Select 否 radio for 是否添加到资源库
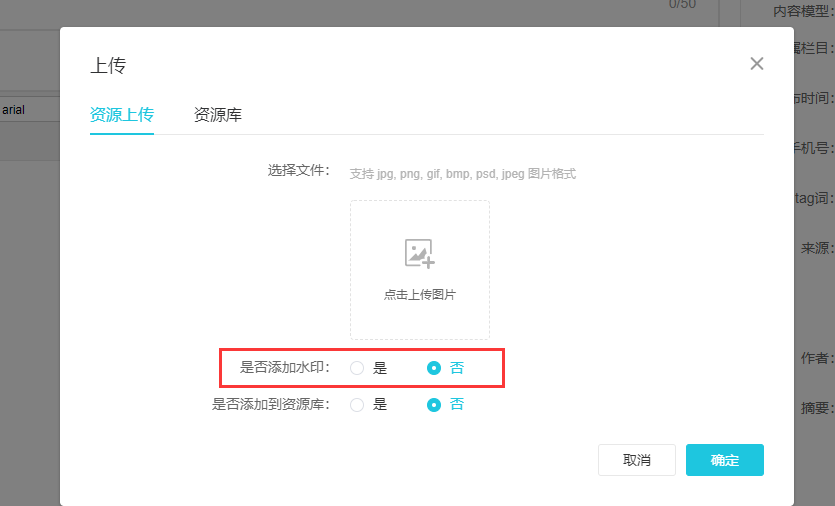The height and width of the screenshot is (506, 835). pyautogui.click(x=434, y=405)
